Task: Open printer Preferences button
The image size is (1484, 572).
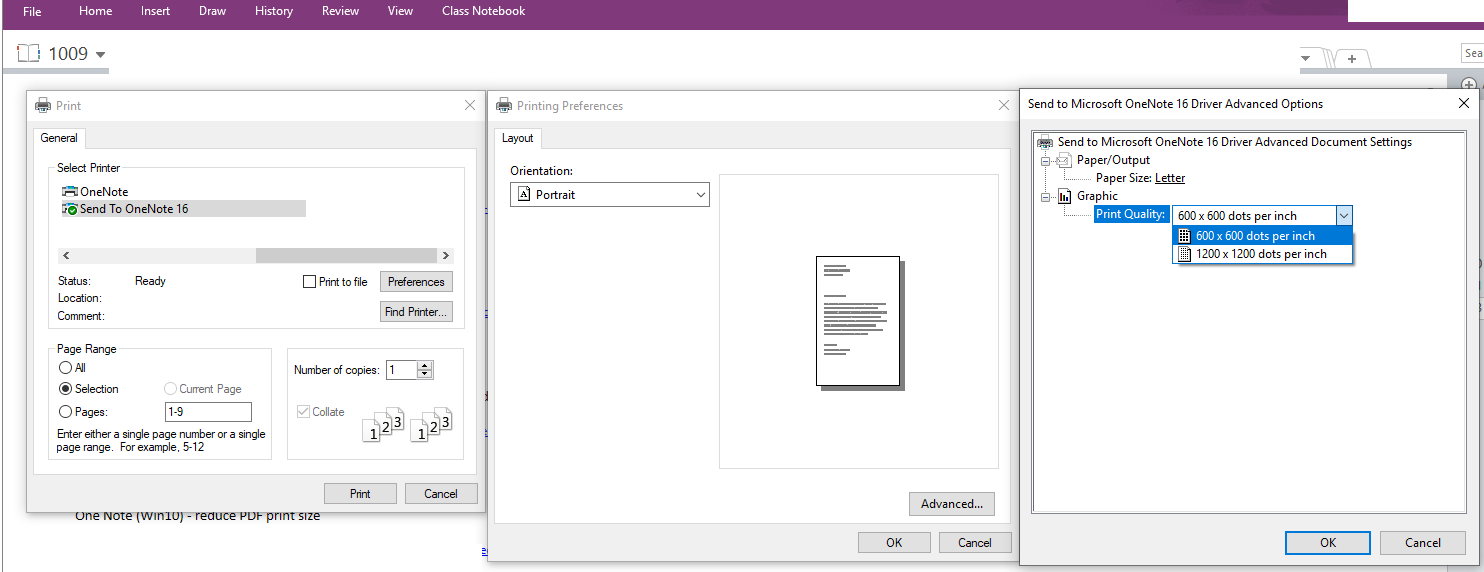Action: [x=416, y=282]
